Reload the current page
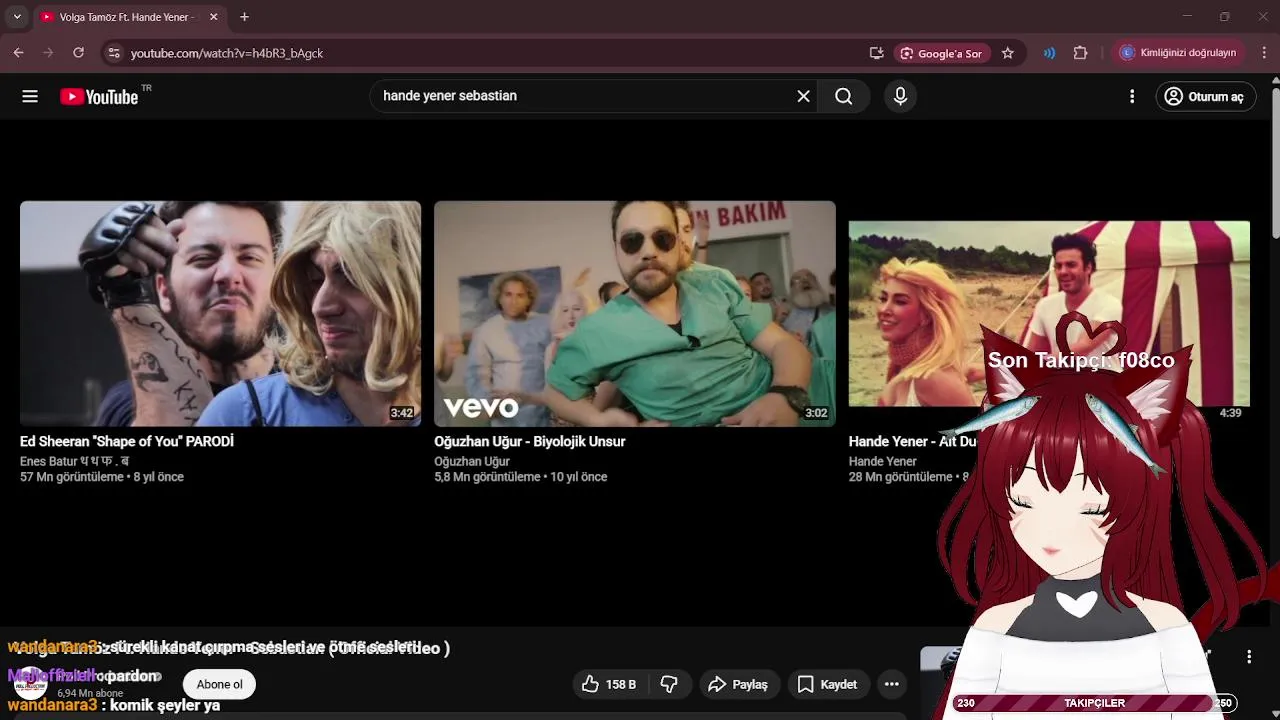The width and height of the screenshot is (1280, 720). [x=78, y=53]
